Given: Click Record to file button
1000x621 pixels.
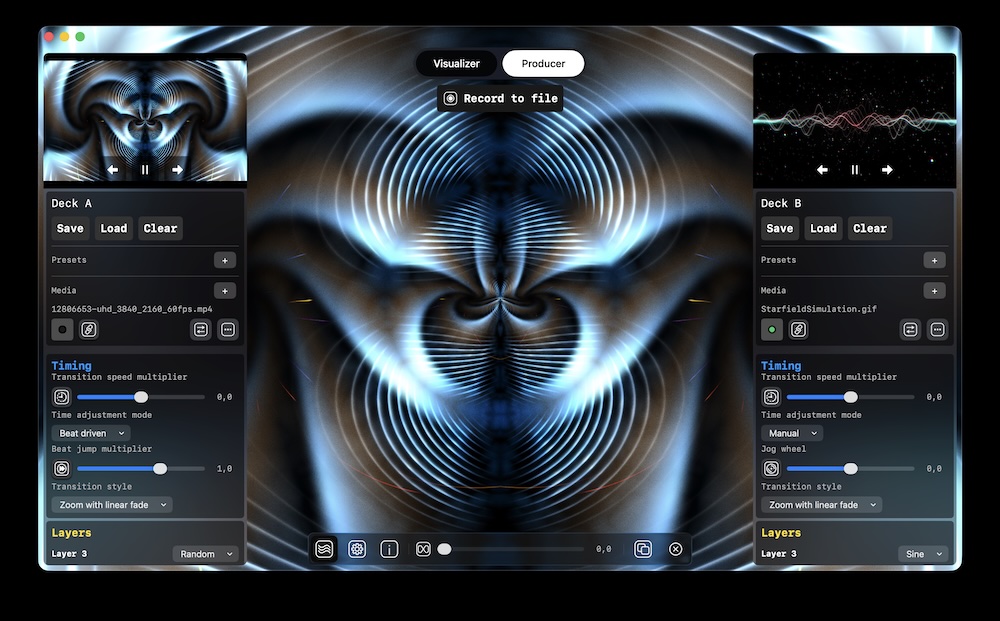Looking at the screenshot, I should click(500, 98).
